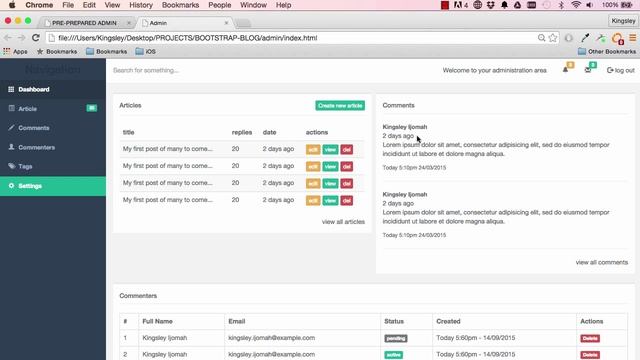Open the Apple menu
The height and width of the screenshot is (360, 640).
point(12,5)
